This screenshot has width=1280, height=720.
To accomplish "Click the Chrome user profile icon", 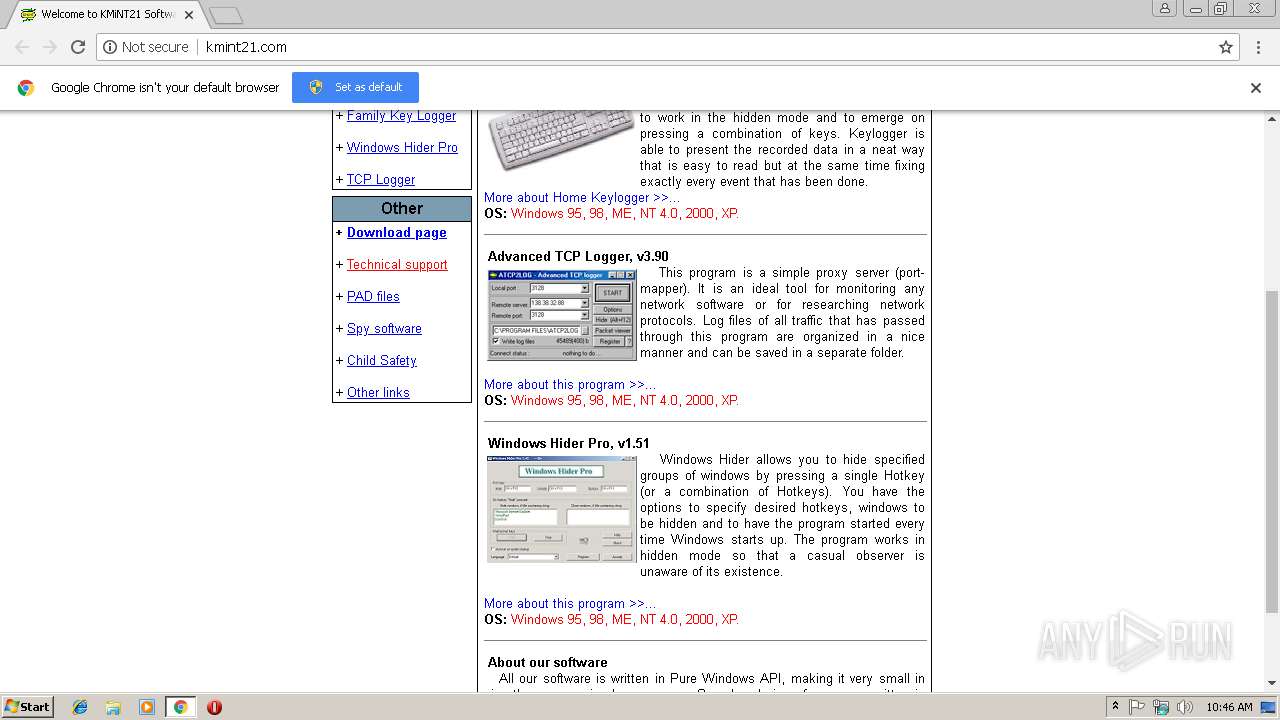I will coord(1165,9).
